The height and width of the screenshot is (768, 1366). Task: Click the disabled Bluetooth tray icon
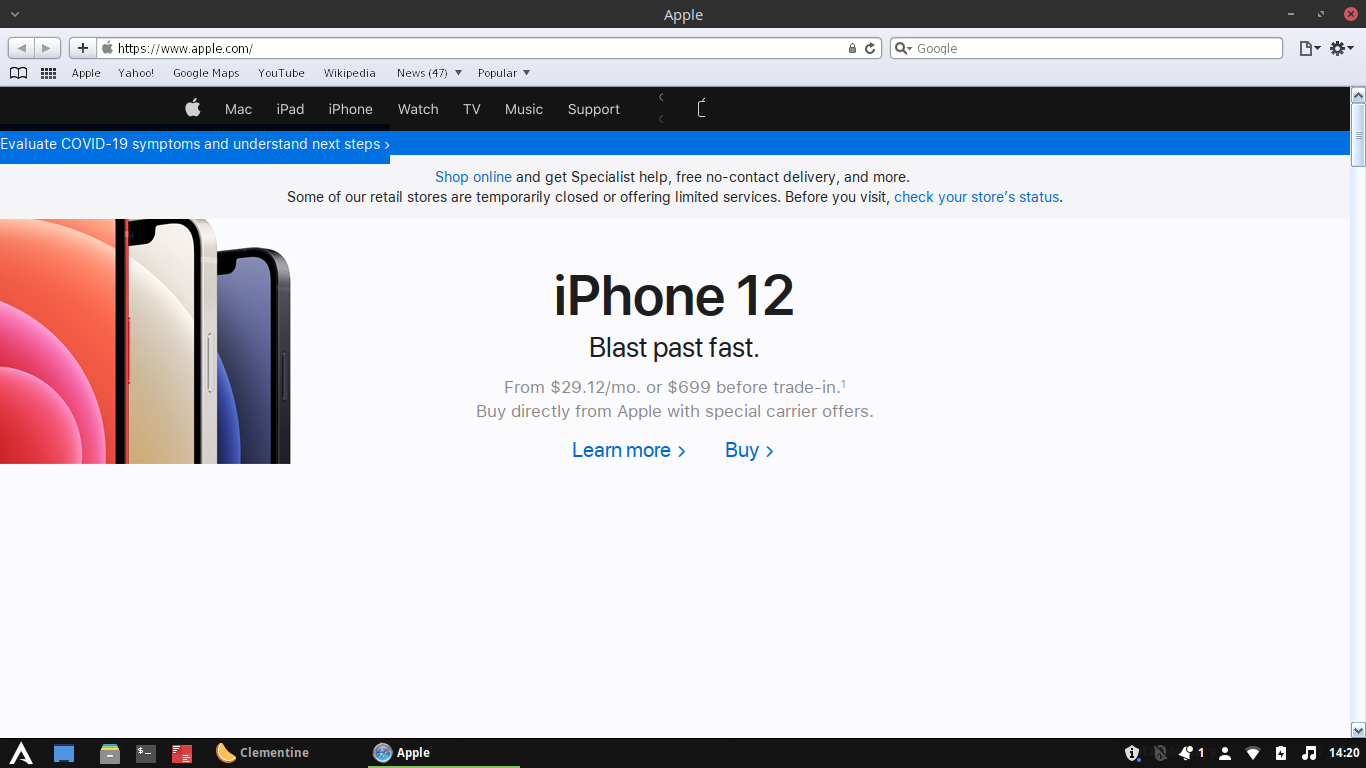click(1160, 753)
